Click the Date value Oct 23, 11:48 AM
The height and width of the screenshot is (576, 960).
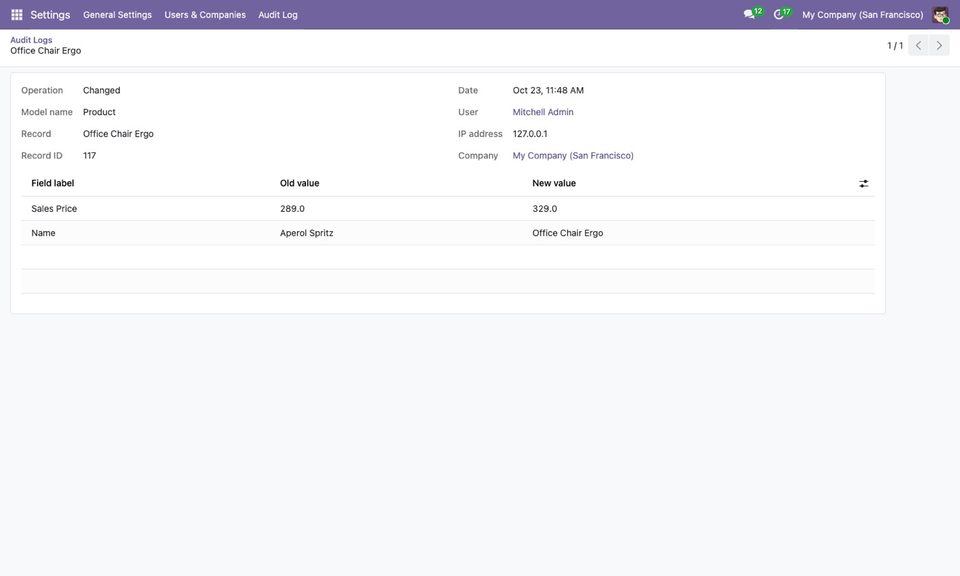pyautogui.click(x=548, y=90)
